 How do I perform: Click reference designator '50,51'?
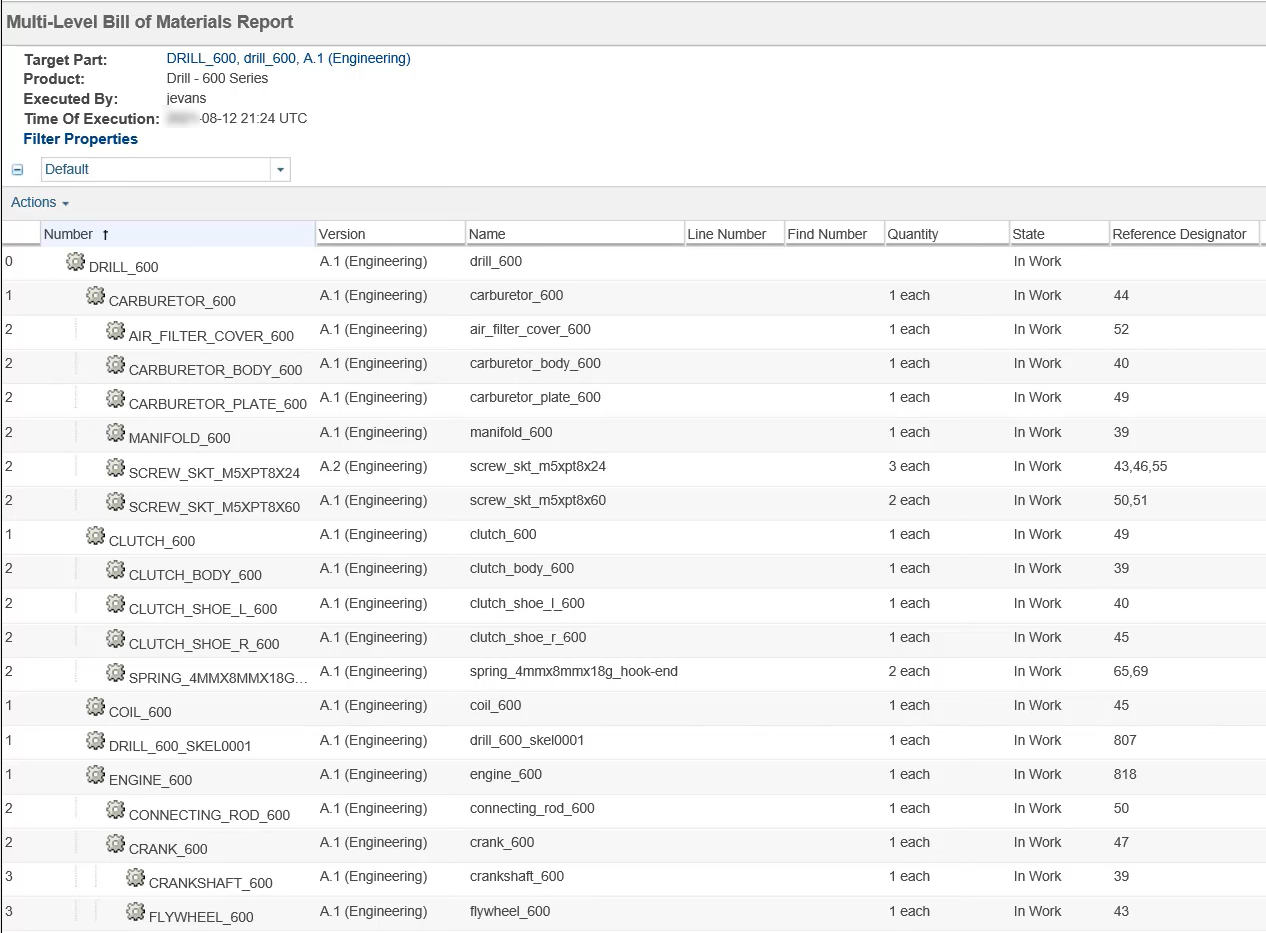[x=1131, y=500]
